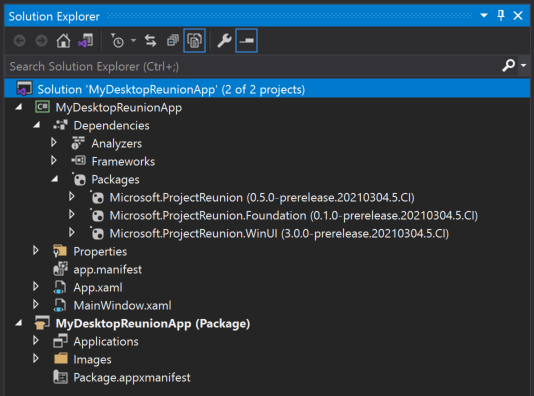Screen dimensions: 534x396
Task: Select app.manifest file
Action: coord(107,270)
